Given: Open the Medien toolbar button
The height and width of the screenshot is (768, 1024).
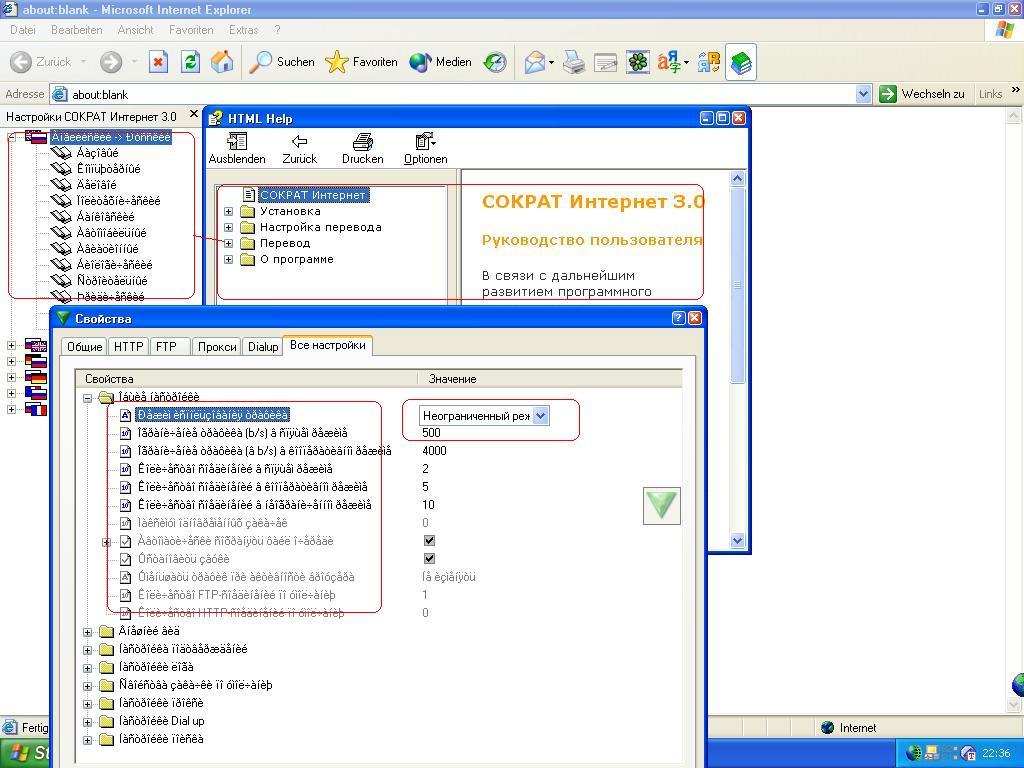Looking at the screenshot, I should [440, 62].
